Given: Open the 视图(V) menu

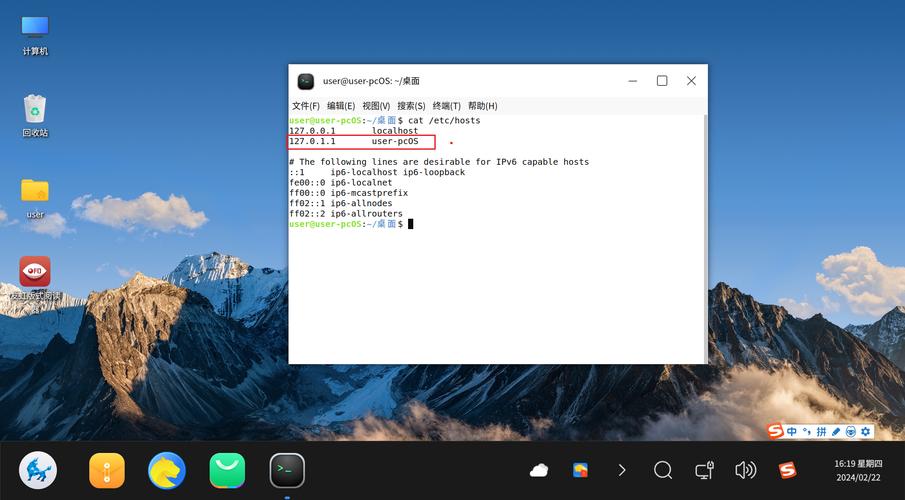Looking at the screenshot, I should pyautogui.click(x=376, y=106).
